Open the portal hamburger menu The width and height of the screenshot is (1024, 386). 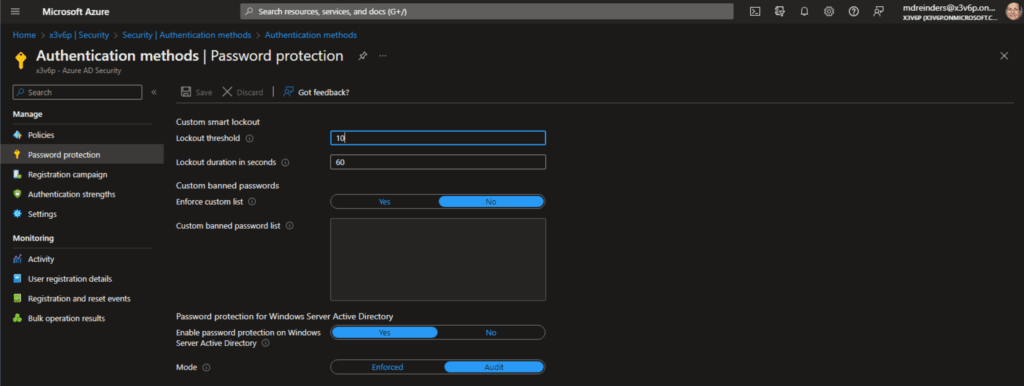pos(16,12)
